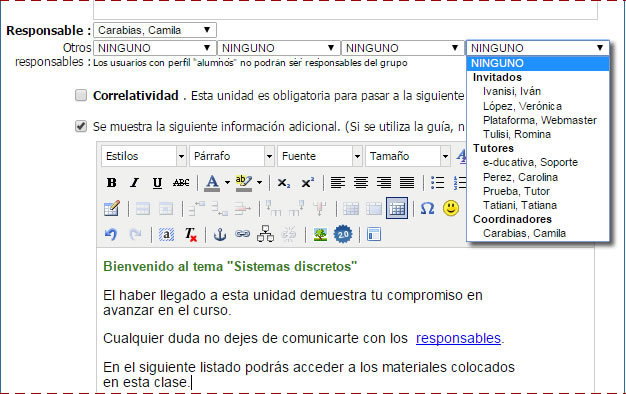Collapse the fourth opened NINGUNO dropdown
The width and height of the screenshot is (626, 394).
(537, 48)
